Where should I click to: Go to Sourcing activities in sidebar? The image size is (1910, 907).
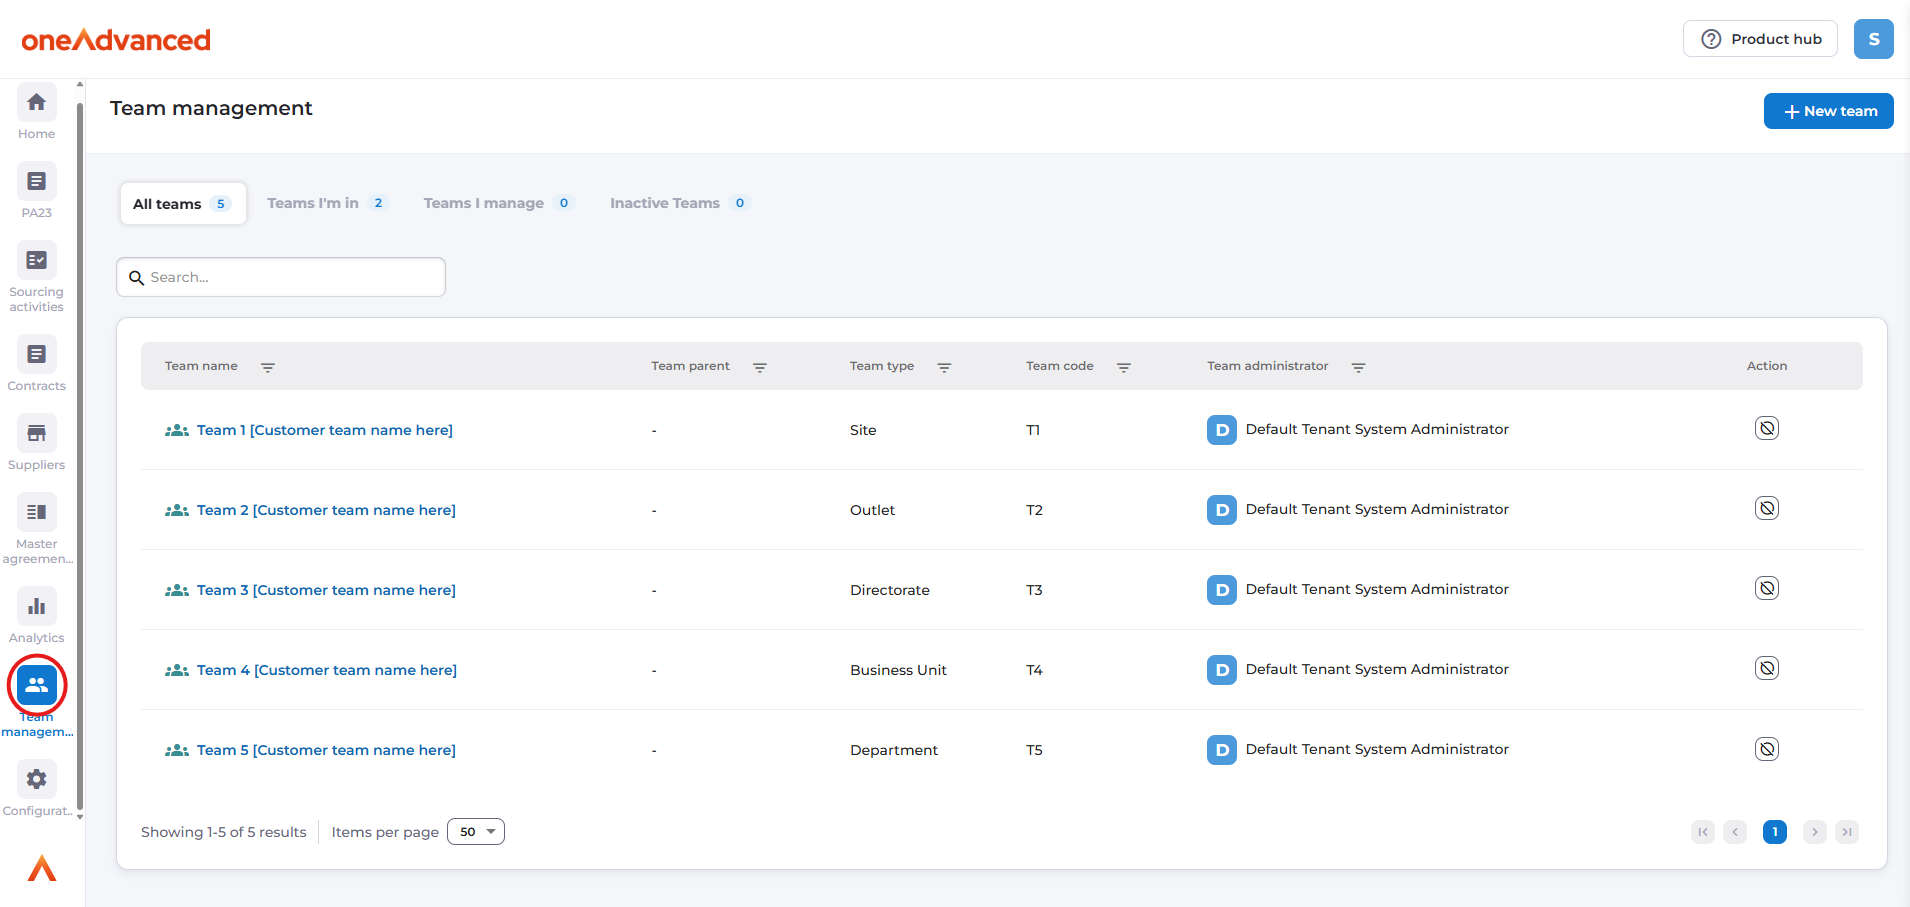coord(37,261)
